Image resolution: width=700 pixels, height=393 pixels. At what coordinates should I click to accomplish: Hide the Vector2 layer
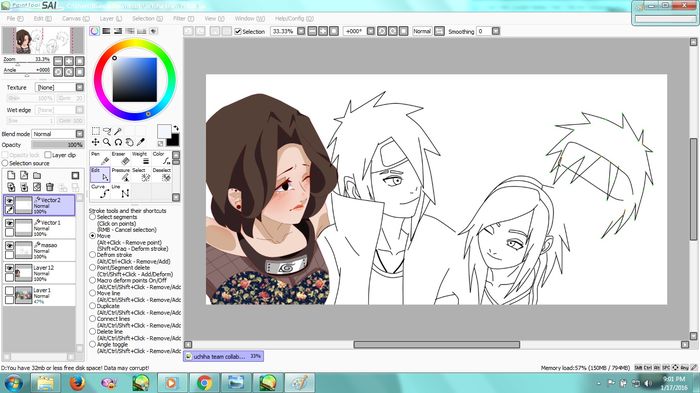coord(9,201)
